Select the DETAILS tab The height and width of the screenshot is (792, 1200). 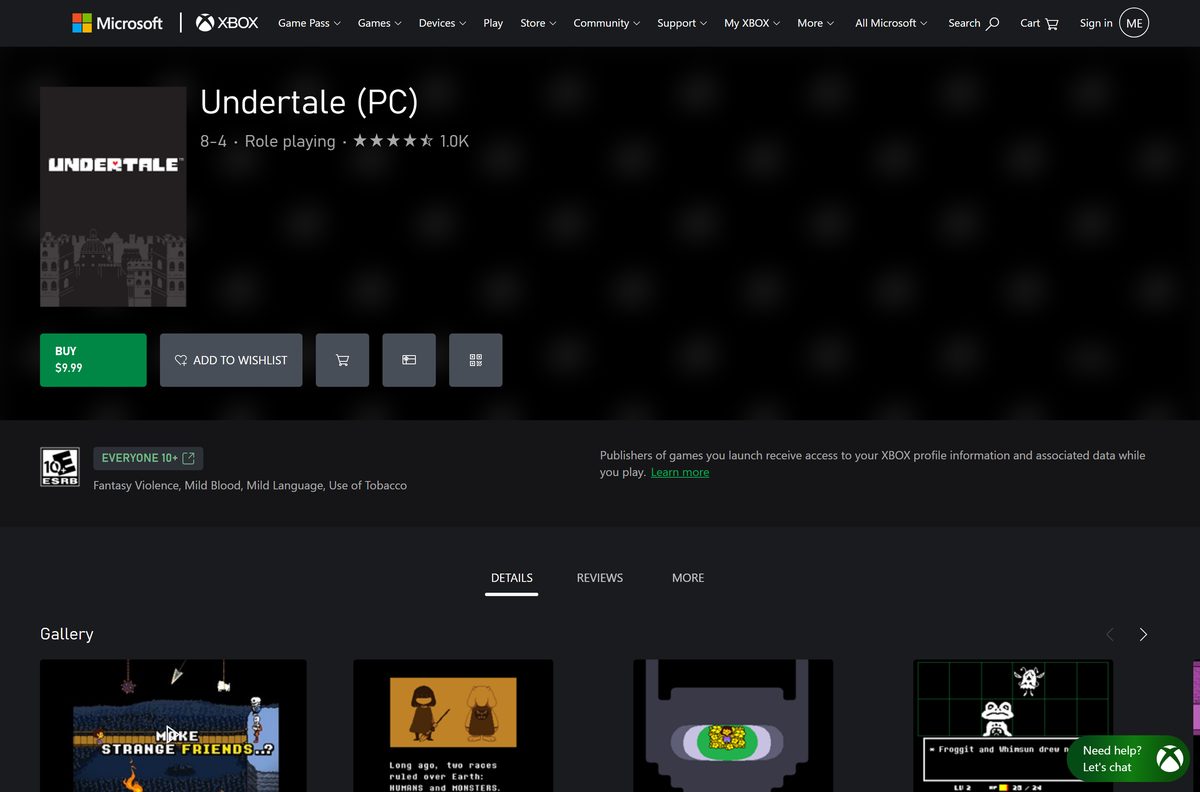tap(512, 578)
